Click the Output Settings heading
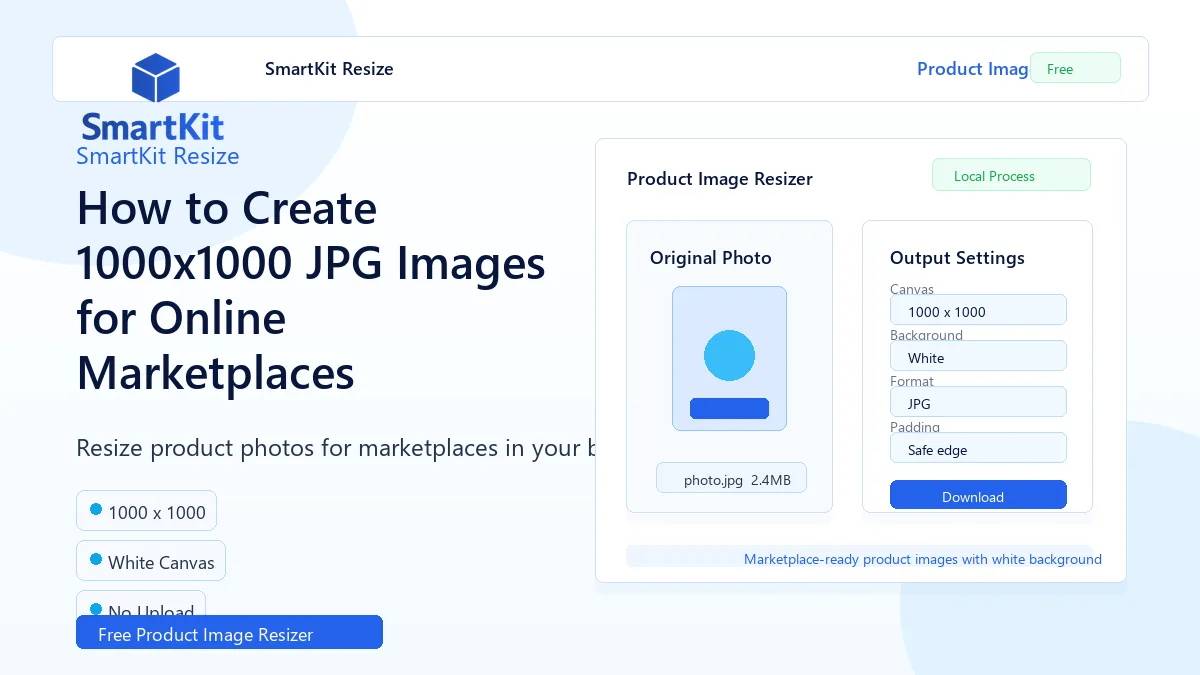The image size is (1200, 675). tap(957, 258)
